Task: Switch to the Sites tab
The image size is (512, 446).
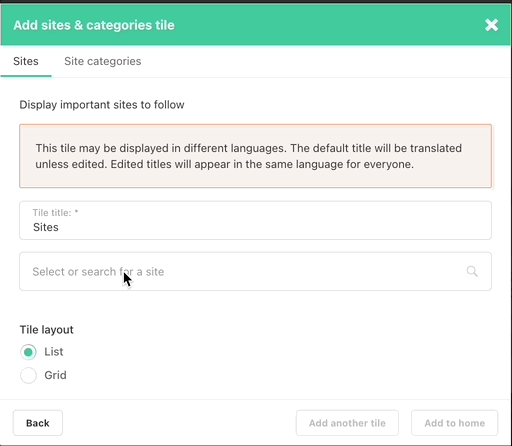Action: point(26,61)
